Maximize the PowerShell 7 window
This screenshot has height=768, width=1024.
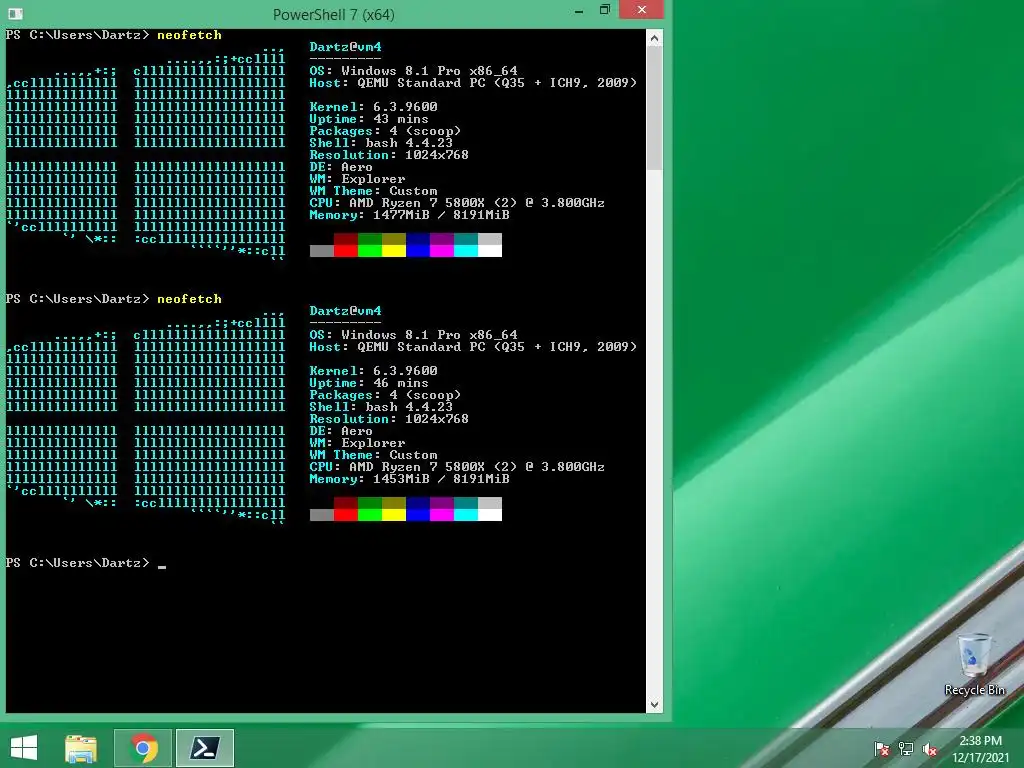tap(605, 10)
